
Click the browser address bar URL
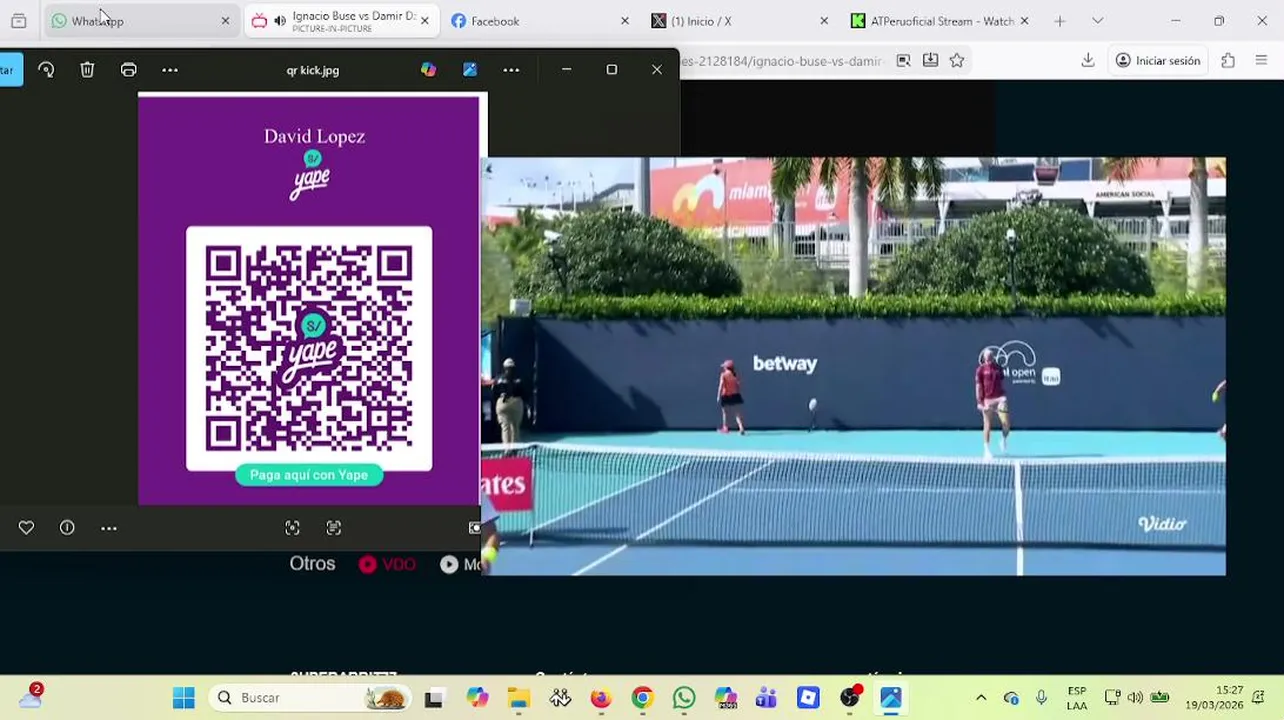(x=780, y=61)
